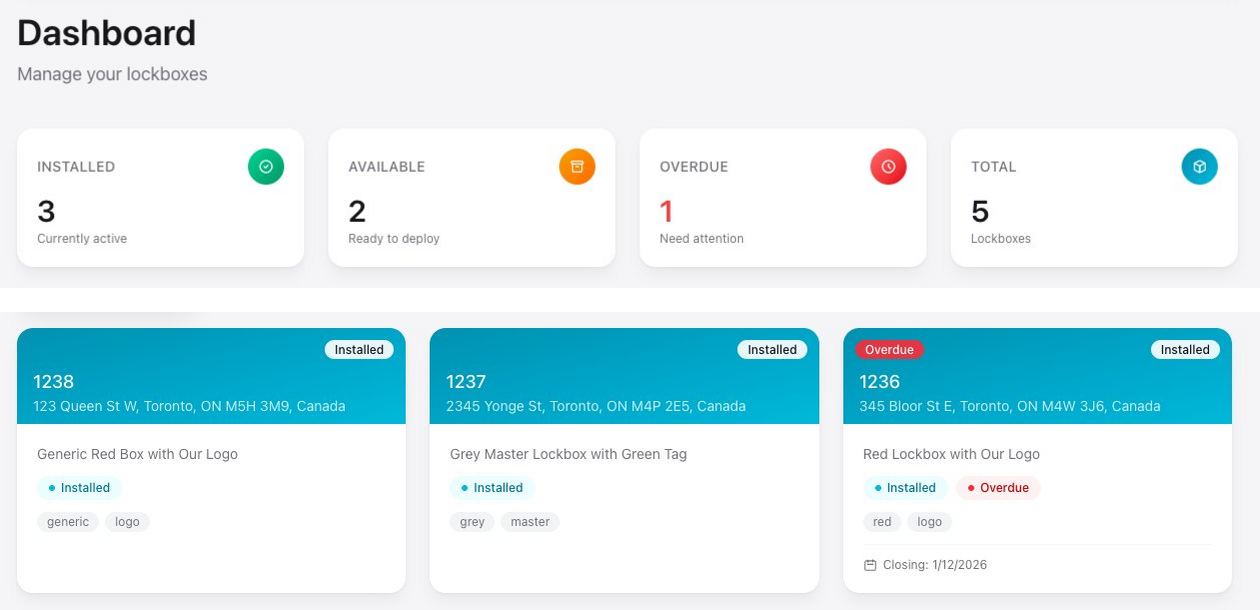Click the calendar icon beside Closing date
The height and width of the screenshot is (610, 1260).
(x=869, y=564)
